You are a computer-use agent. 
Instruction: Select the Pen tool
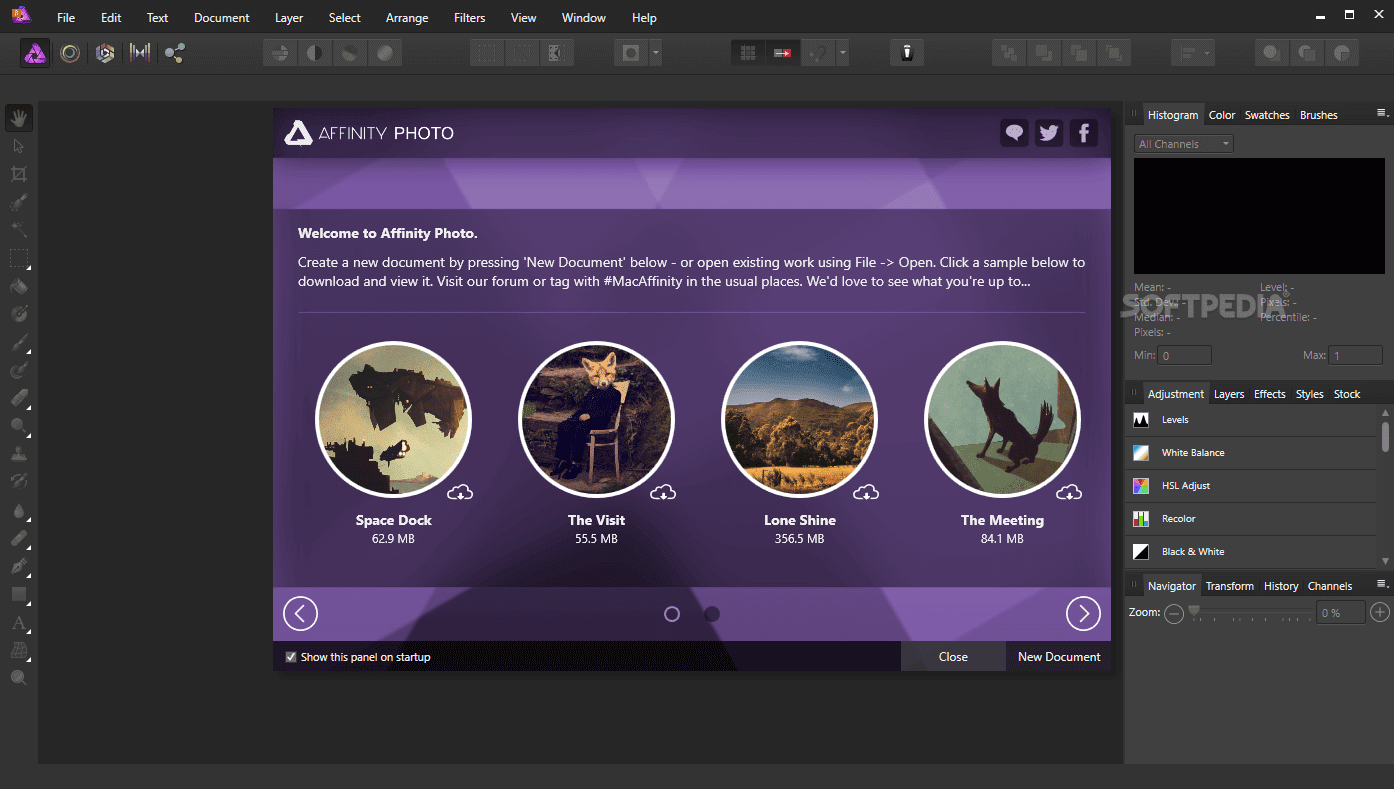[19, 566]
